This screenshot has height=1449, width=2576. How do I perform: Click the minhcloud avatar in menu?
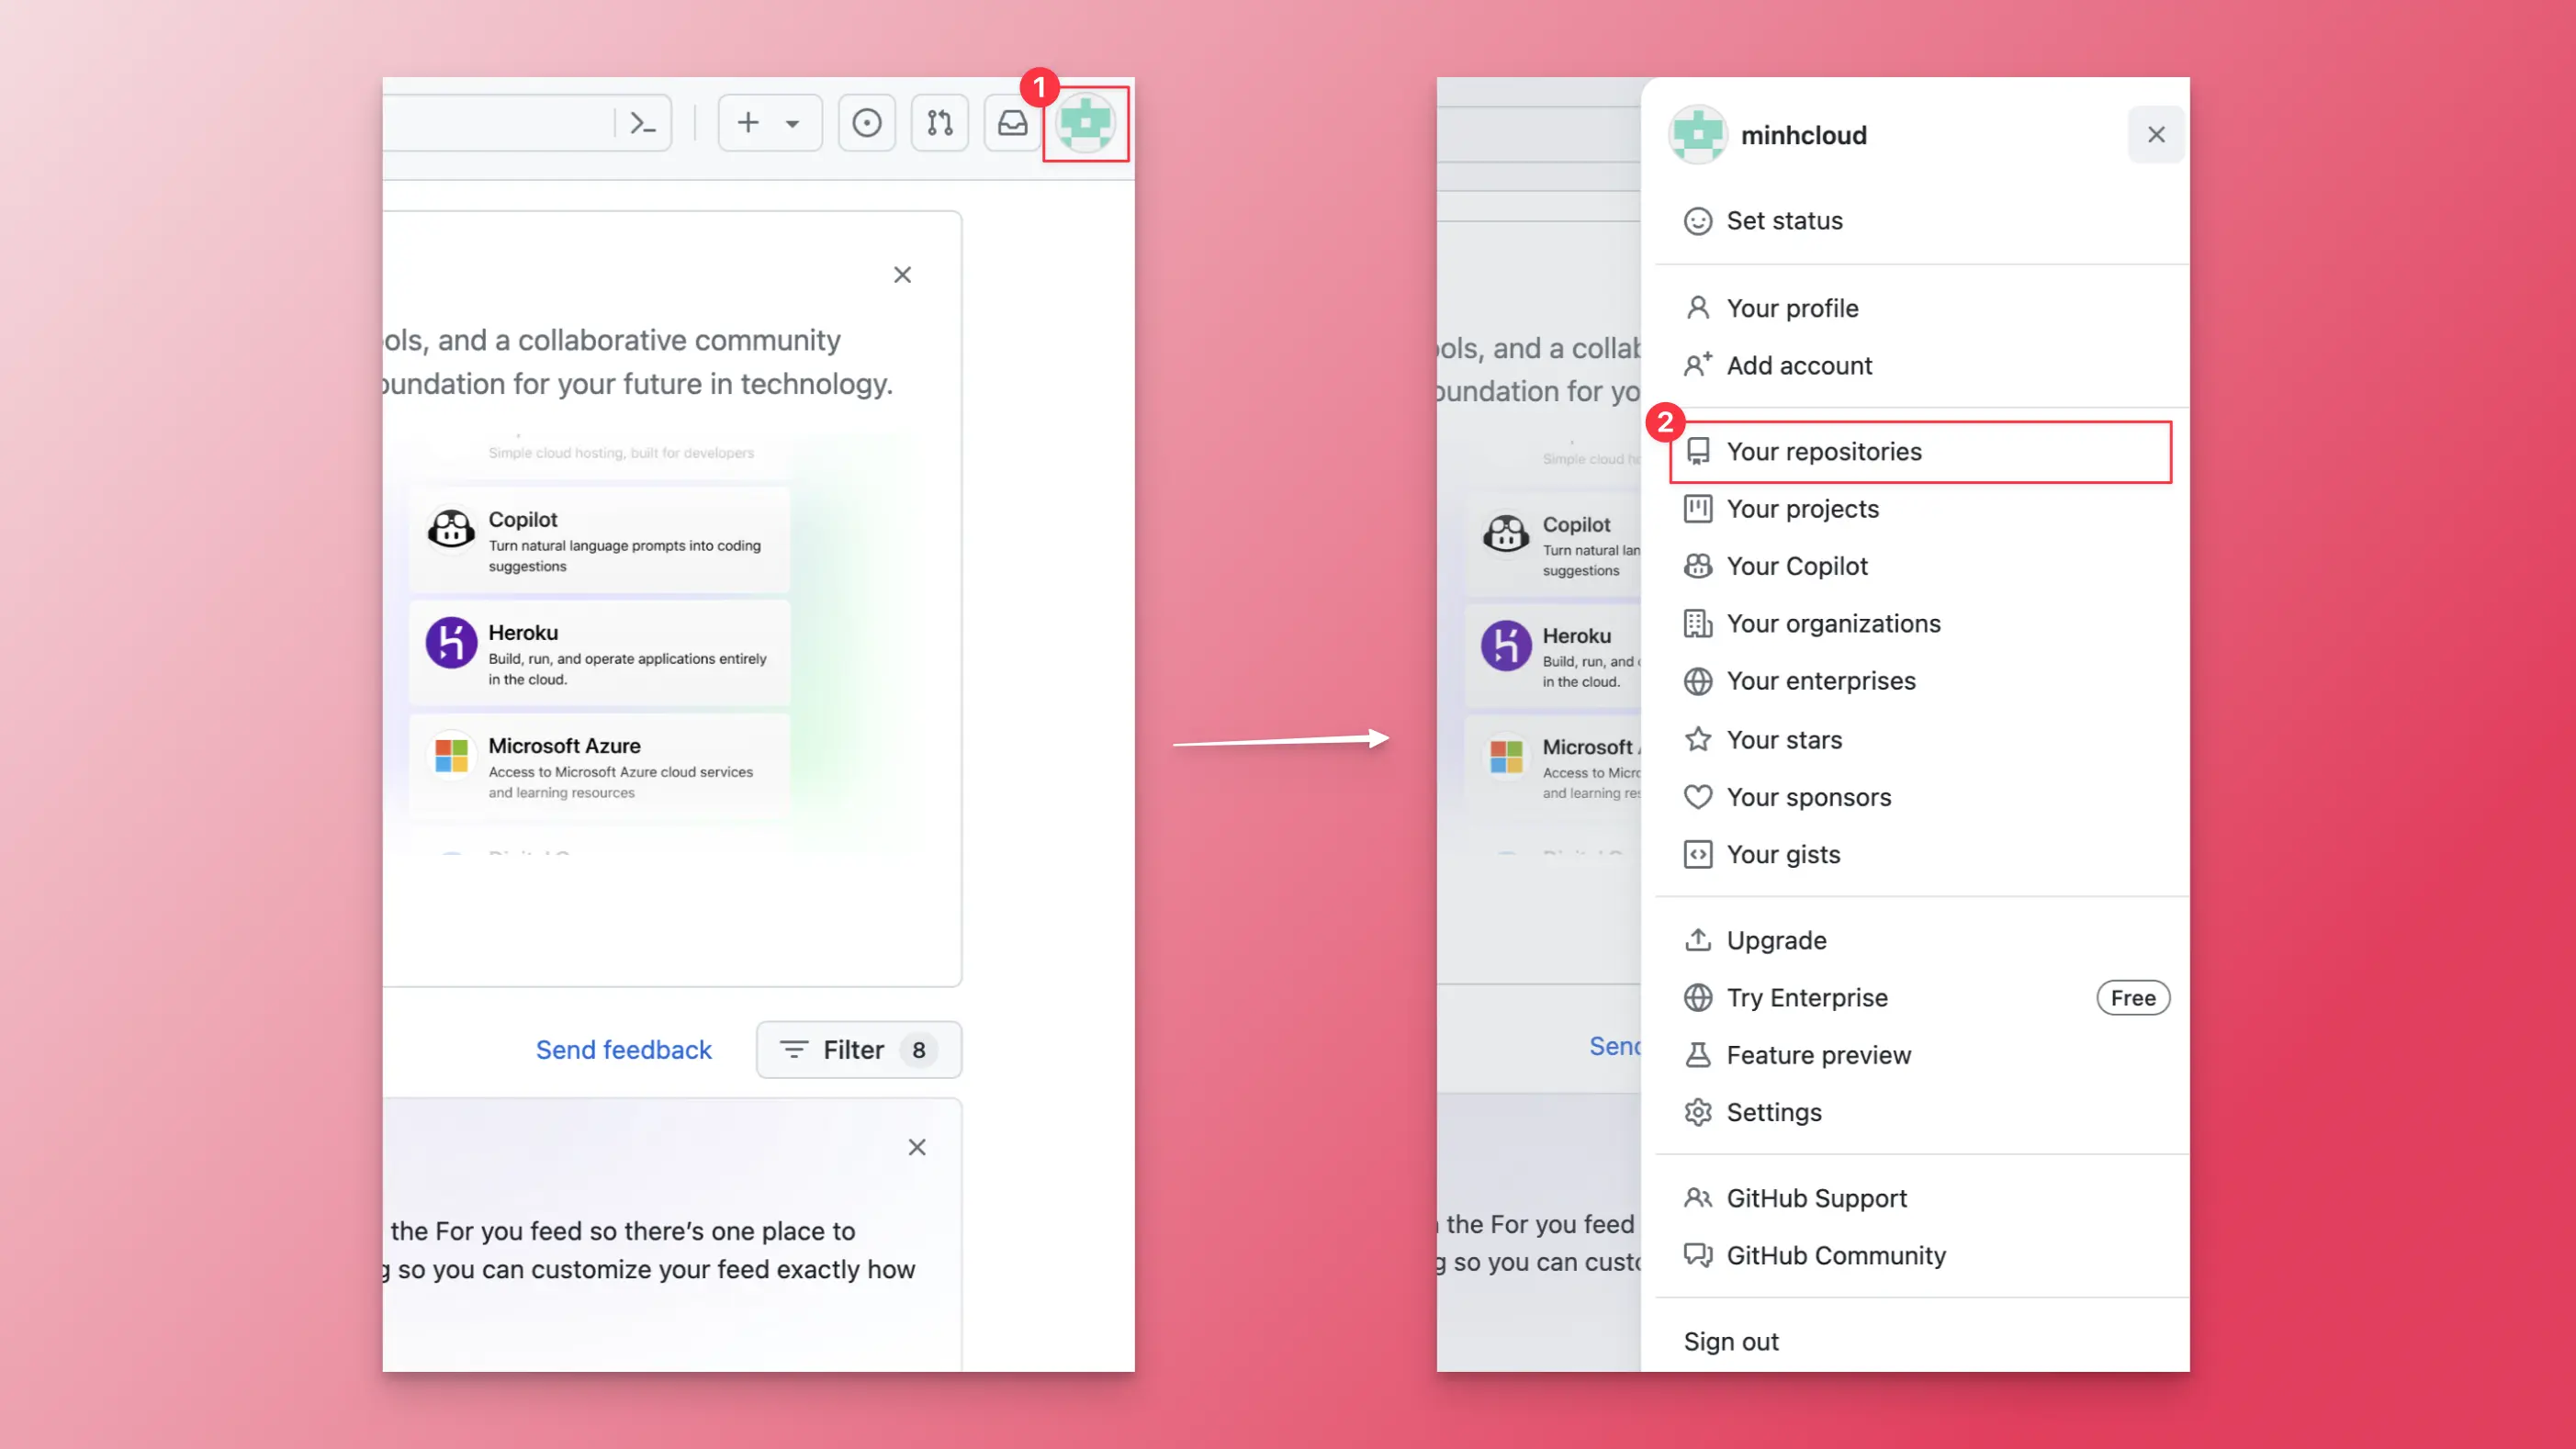point(1698,135)
